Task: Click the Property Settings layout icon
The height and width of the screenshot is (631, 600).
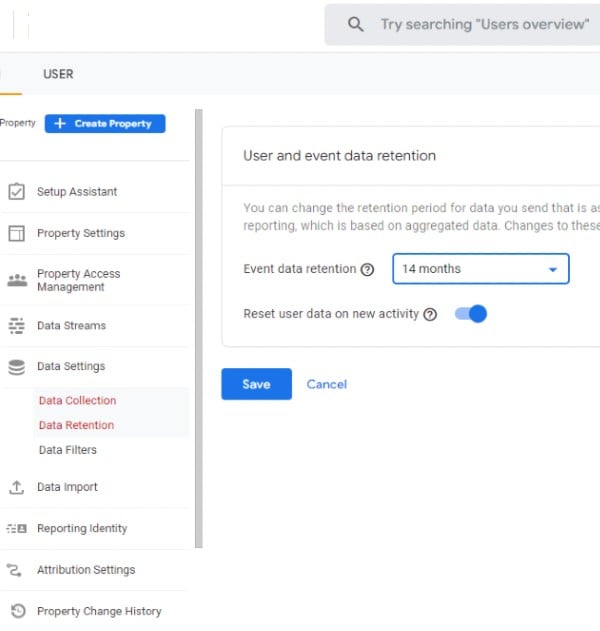Action: click(17, 233)
